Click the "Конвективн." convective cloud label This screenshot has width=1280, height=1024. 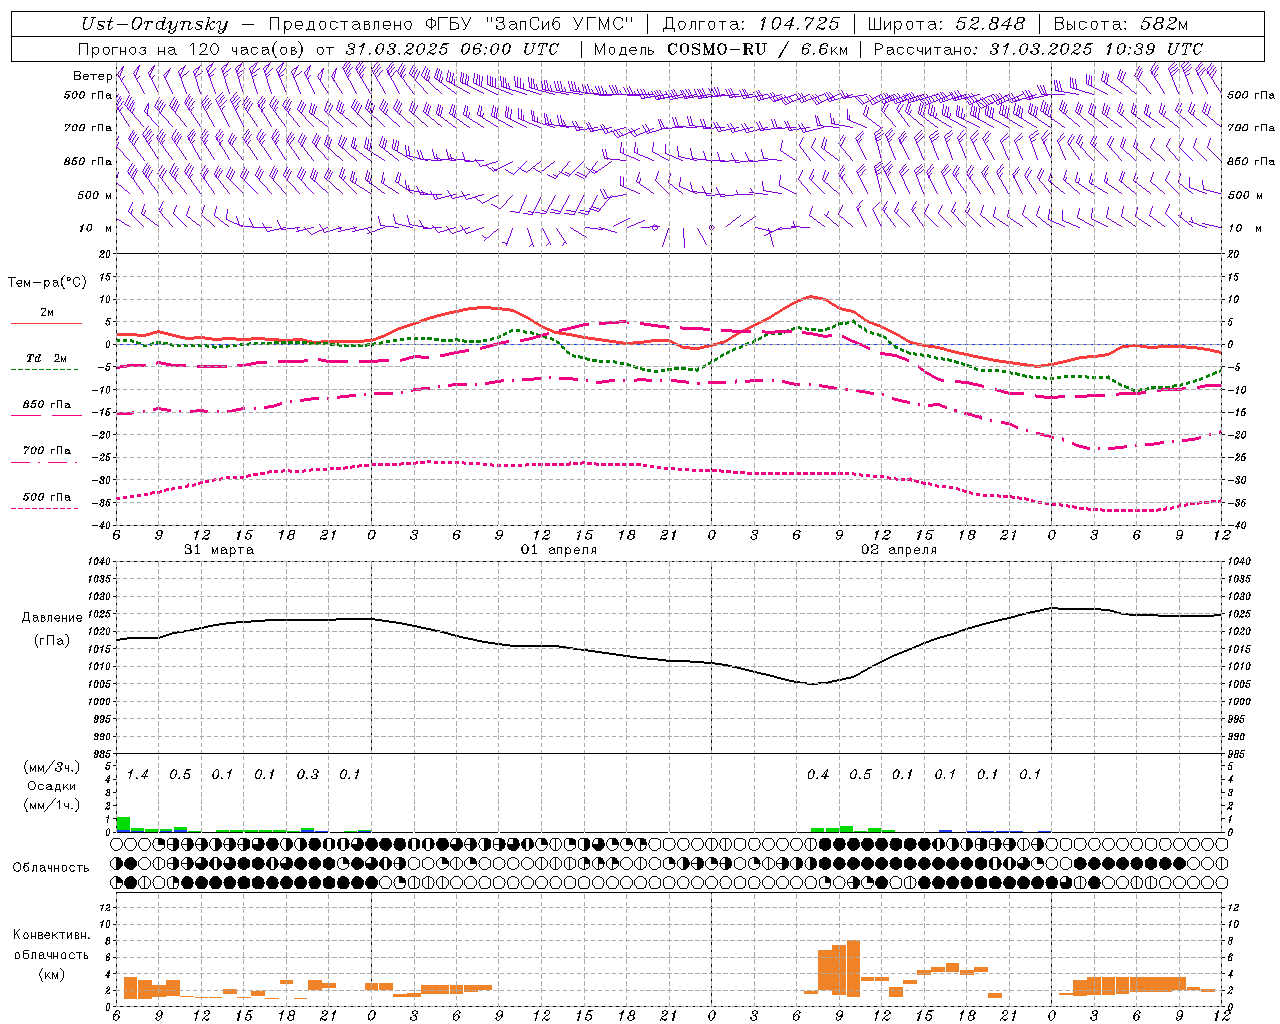(x=52, y=935)
